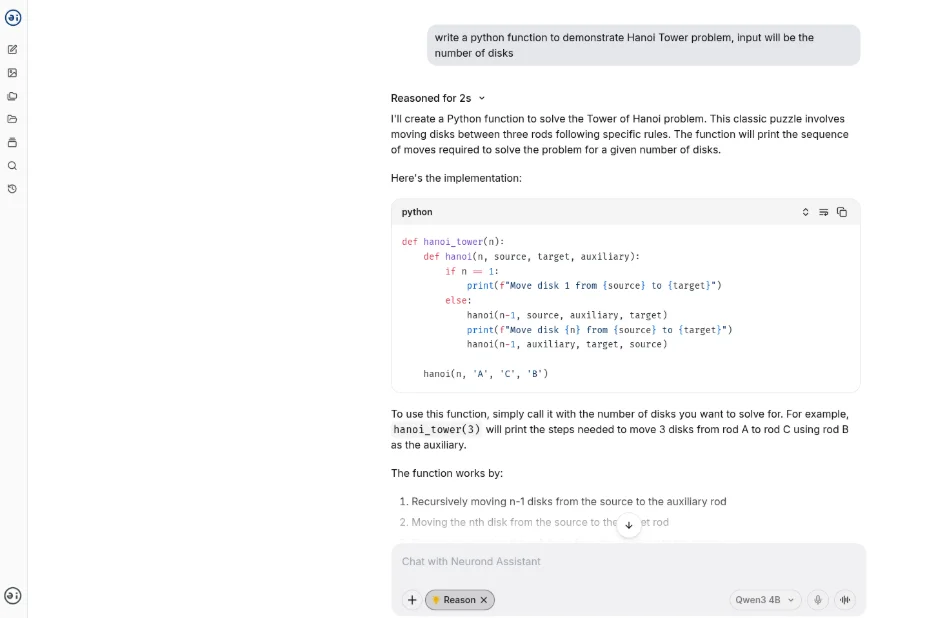Open the collections (stacked cards) sidebar icon
The height and width of the screenshot is (618, 936).
(13, 96)
